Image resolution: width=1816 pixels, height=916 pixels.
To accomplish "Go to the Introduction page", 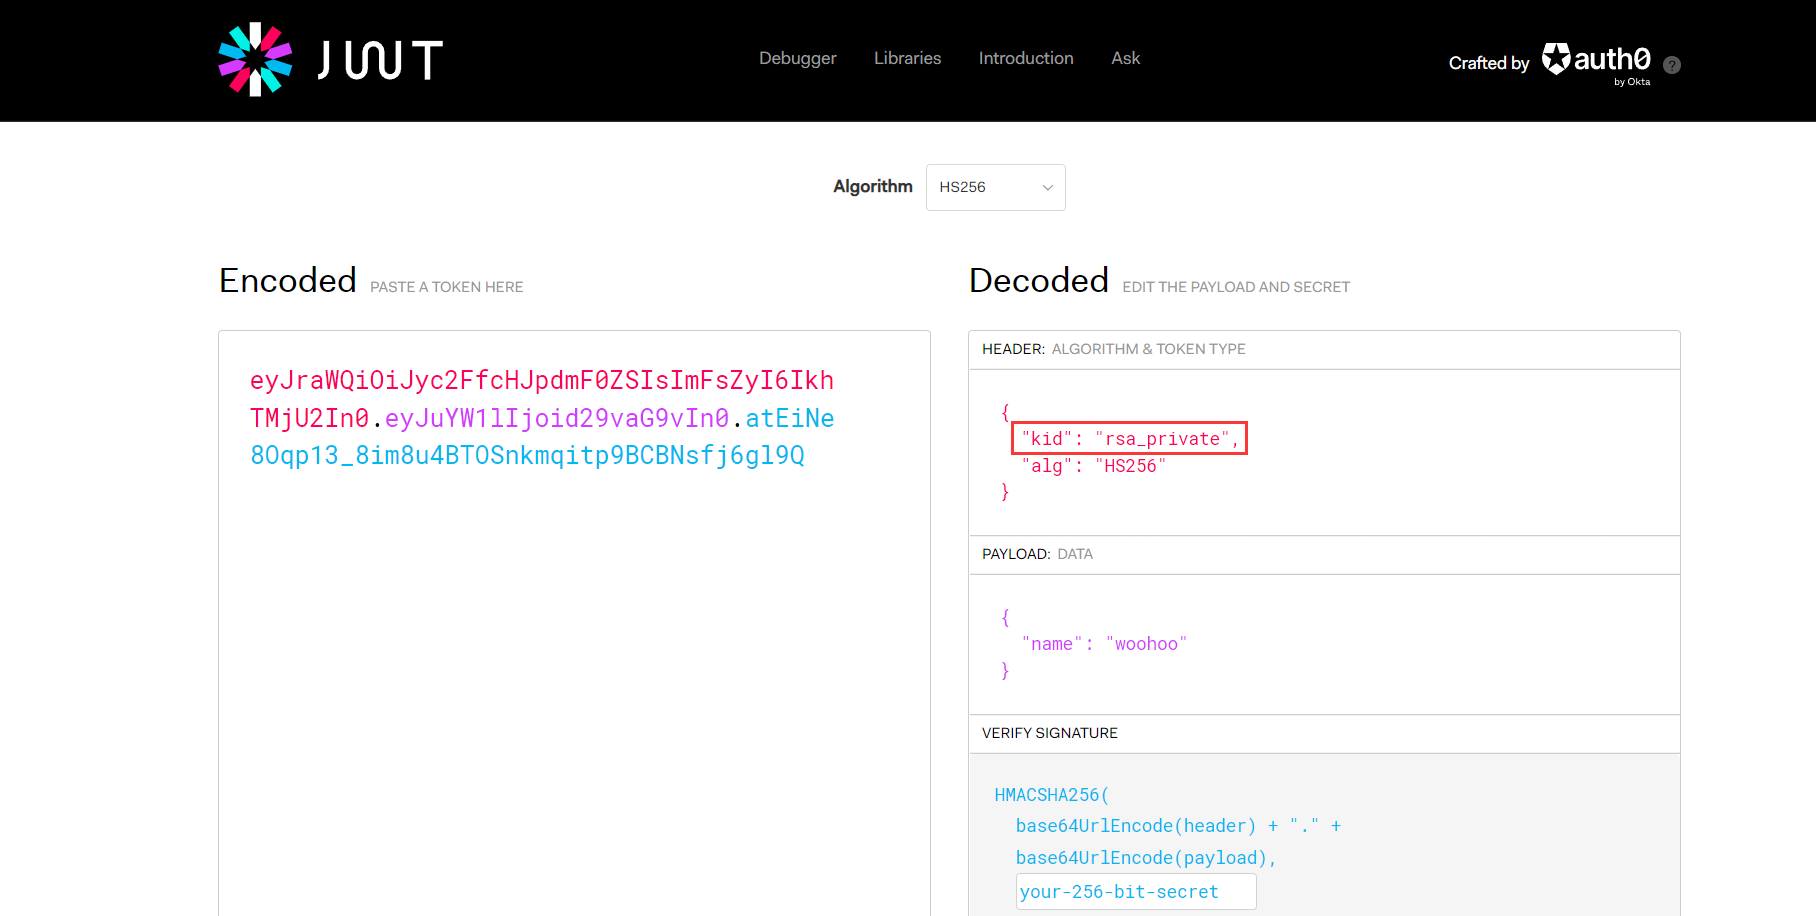I will [x=1026, y=58].
